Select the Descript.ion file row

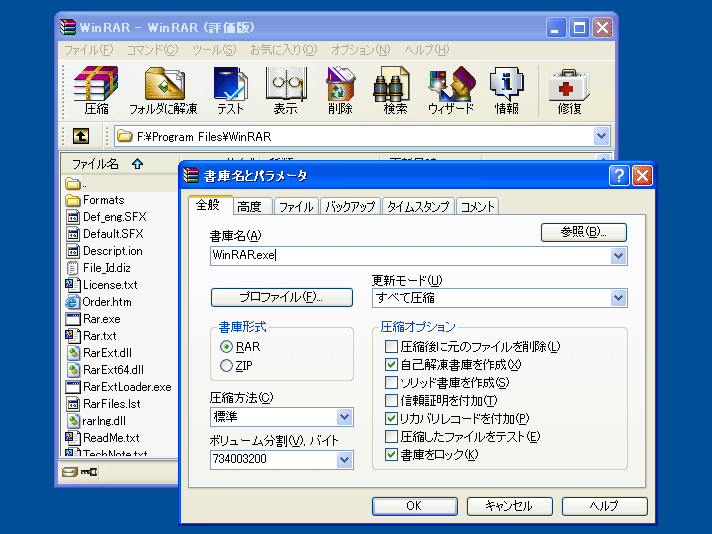104,251
